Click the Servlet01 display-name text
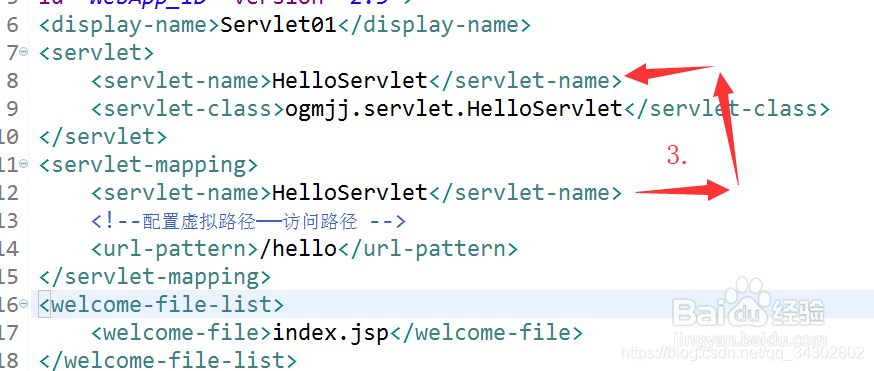The width and height of the screenshot is (874, 371). click(279, 25)
